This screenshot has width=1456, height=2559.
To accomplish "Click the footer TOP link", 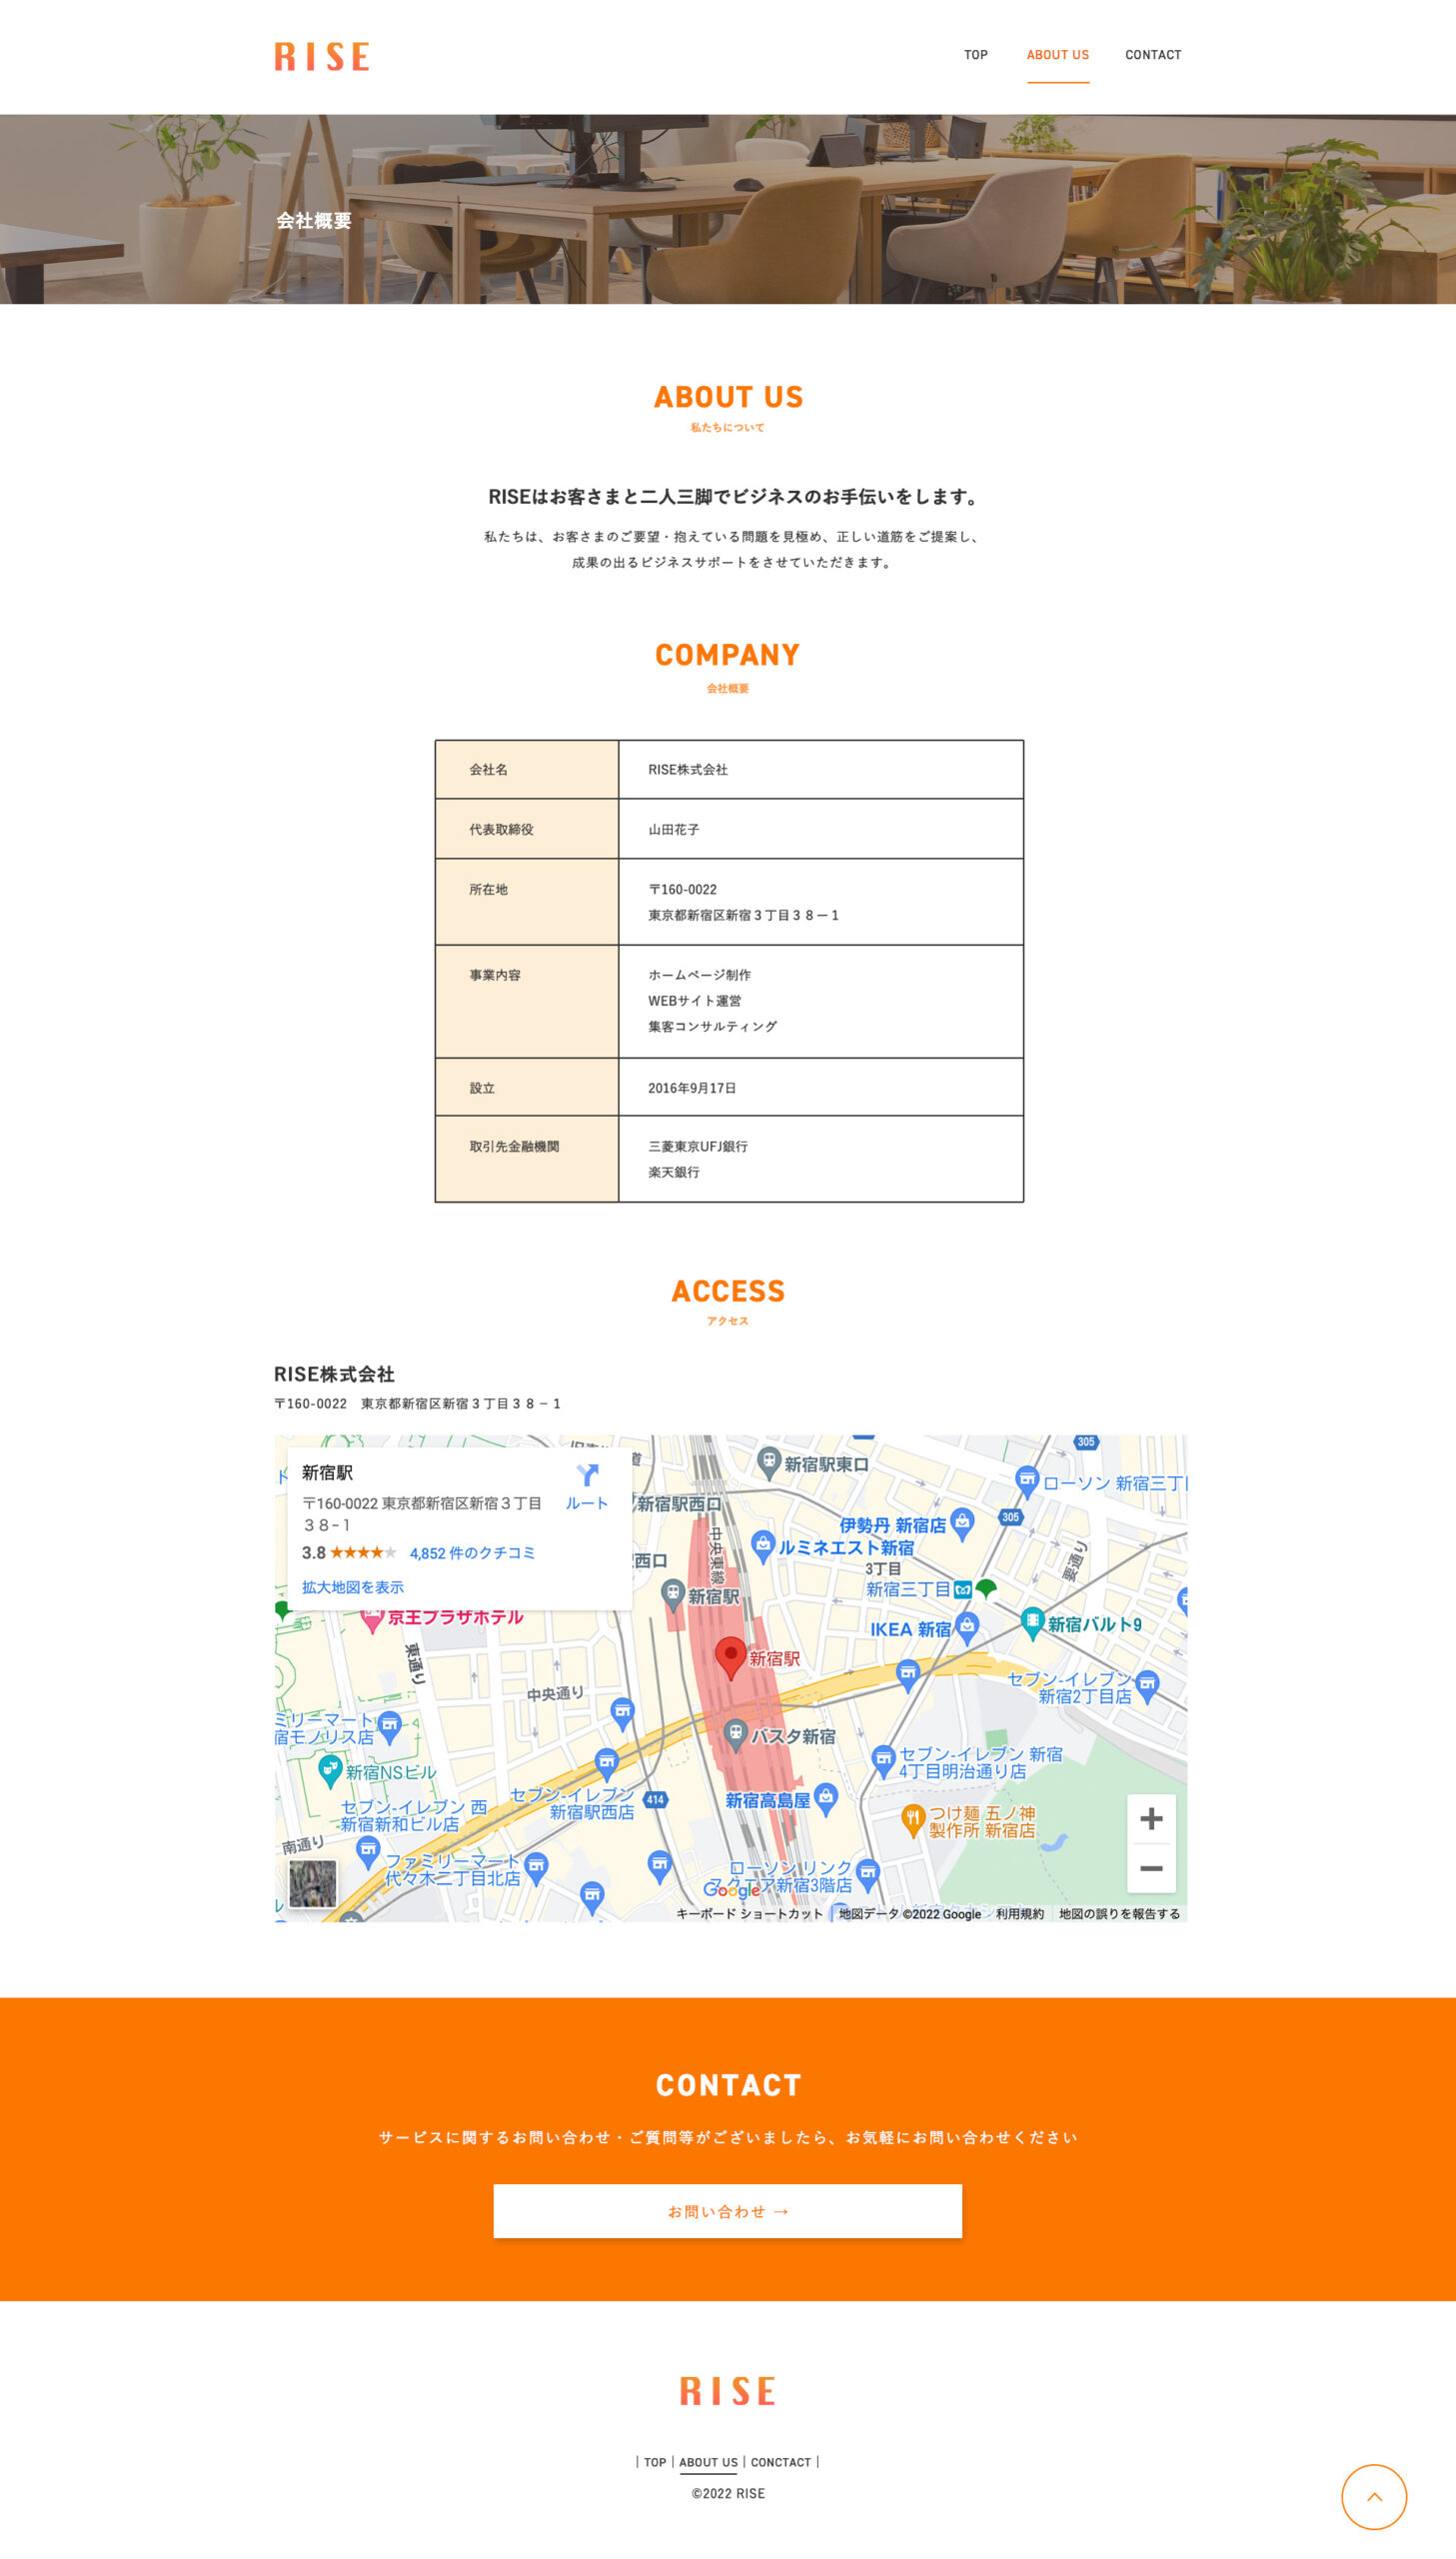I will (x=654, y=2462).
